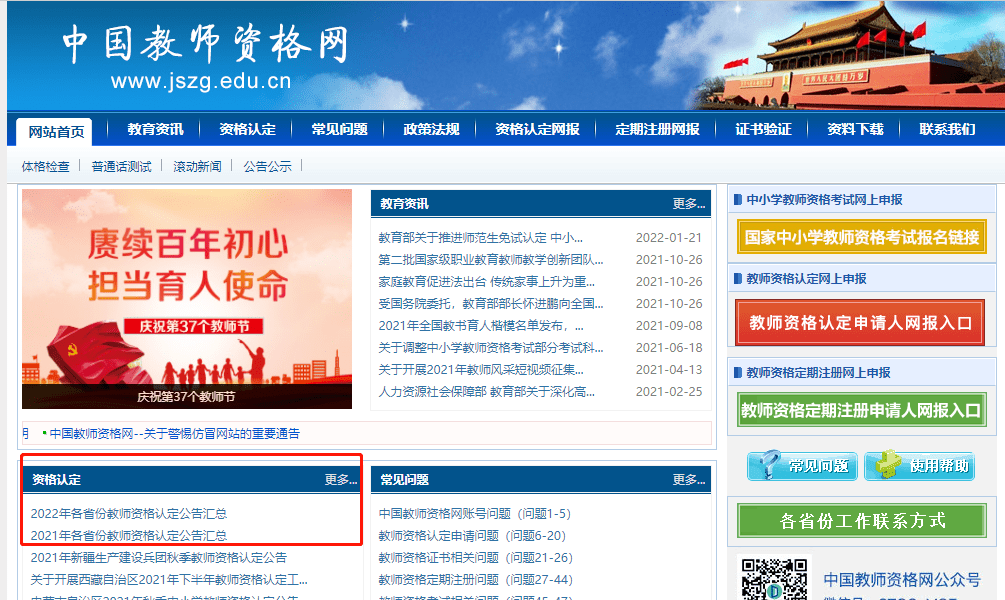Click the 使用帮助 plus icon button
This screenshot has width=1005, height=600.
coord(919,465)
